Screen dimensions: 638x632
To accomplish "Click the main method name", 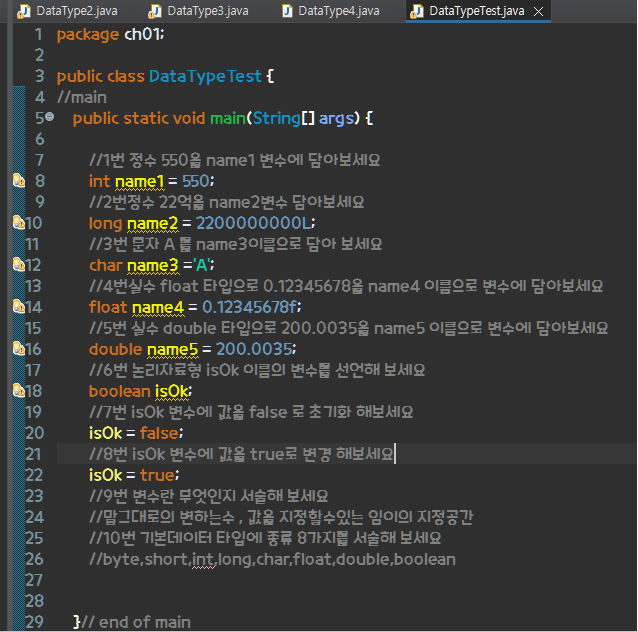I will pyautogui.click(x=228, y=118).
